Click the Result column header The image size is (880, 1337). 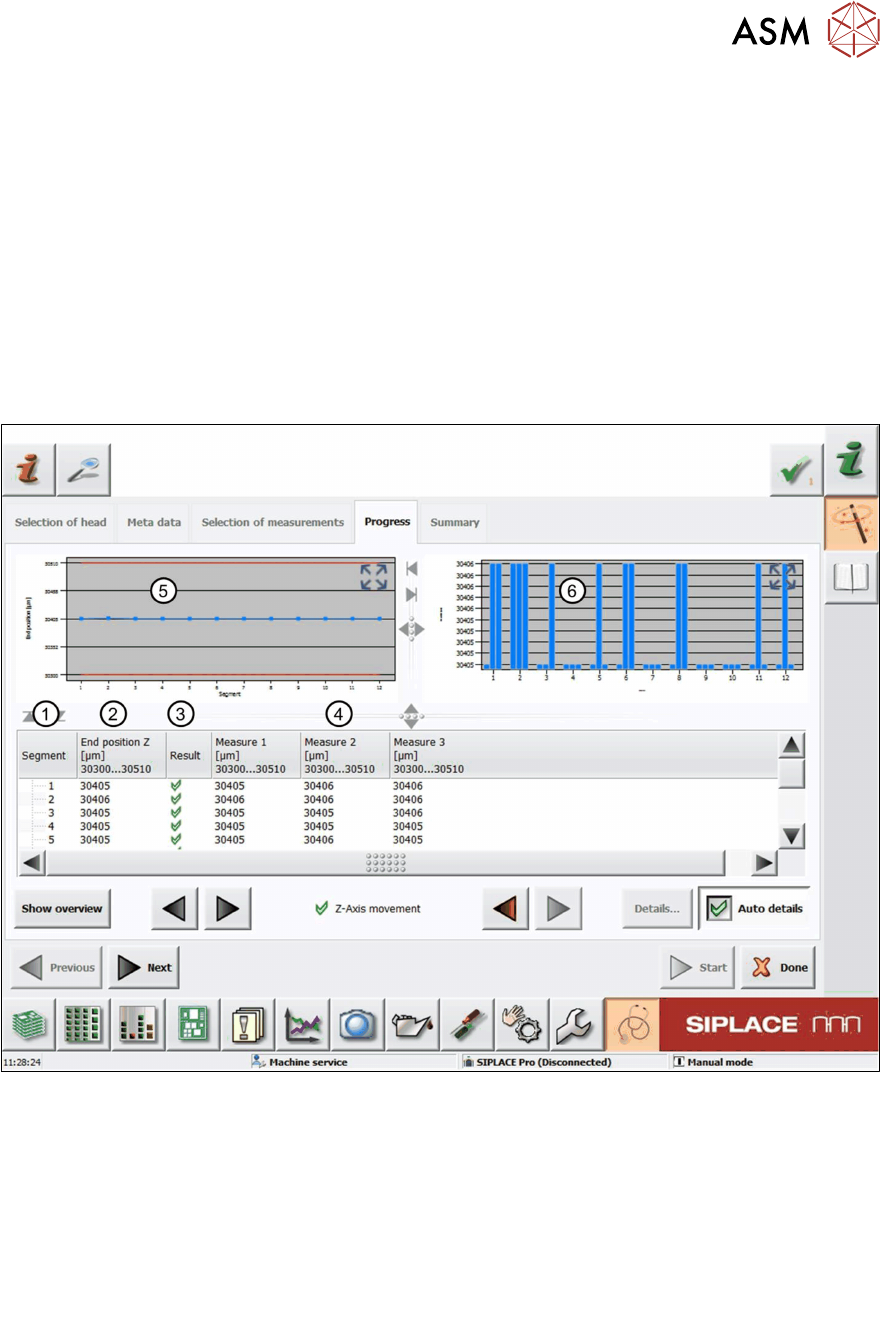[x=188, y=756]
